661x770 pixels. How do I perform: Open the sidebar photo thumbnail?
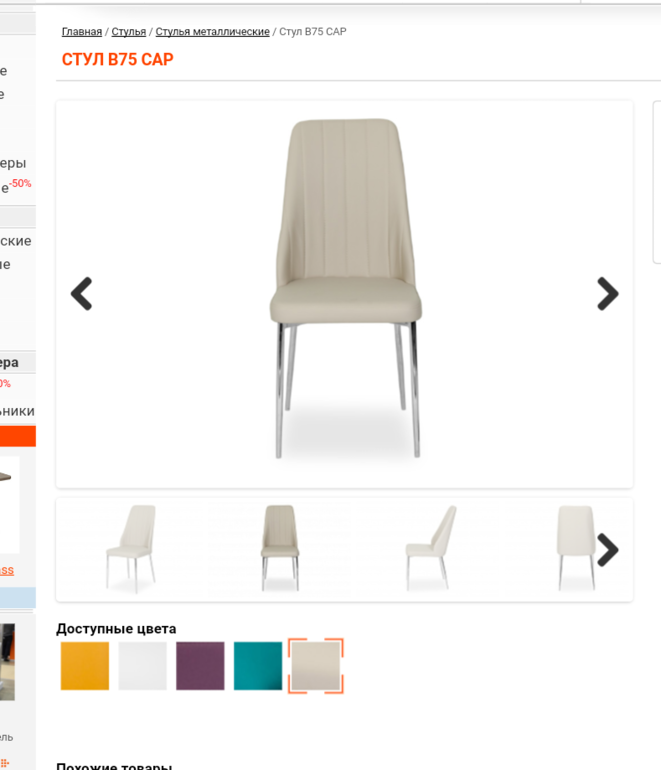coord(7,661)
